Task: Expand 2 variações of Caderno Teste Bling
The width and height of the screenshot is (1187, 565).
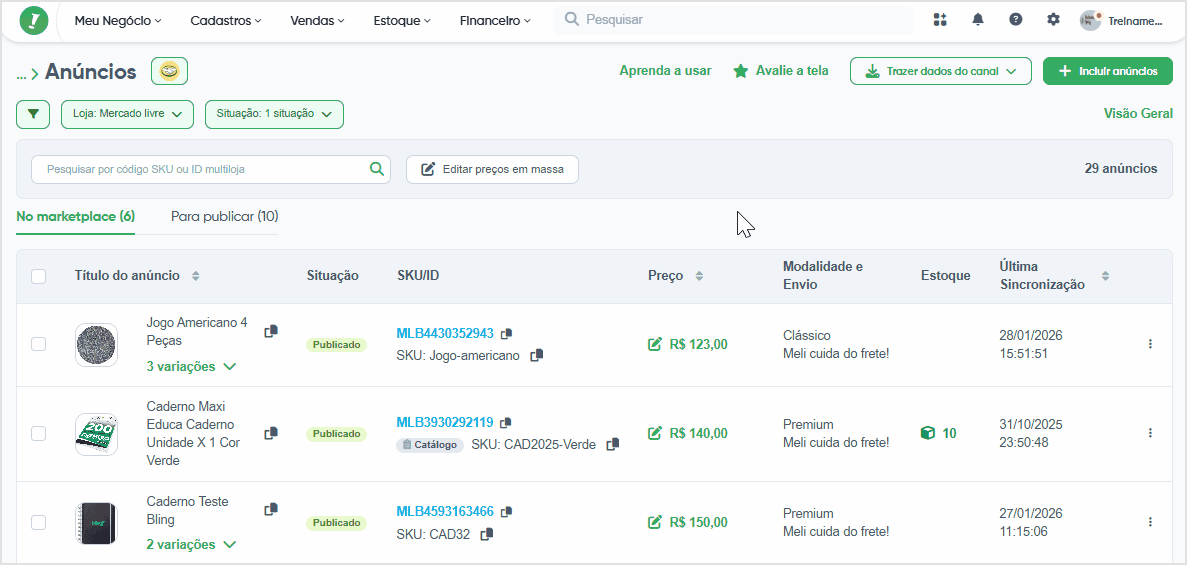Action: pyautogui.click(x=192, y=545)
